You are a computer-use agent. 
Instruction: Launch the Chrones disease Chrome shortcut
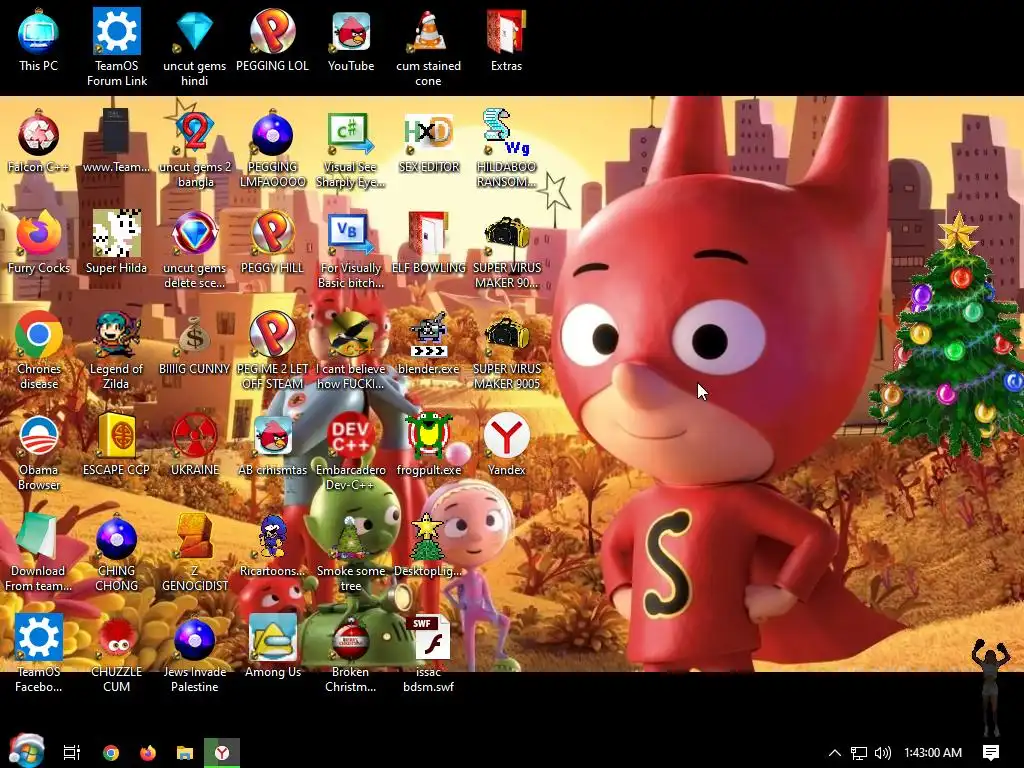click(x=39, y=351)
